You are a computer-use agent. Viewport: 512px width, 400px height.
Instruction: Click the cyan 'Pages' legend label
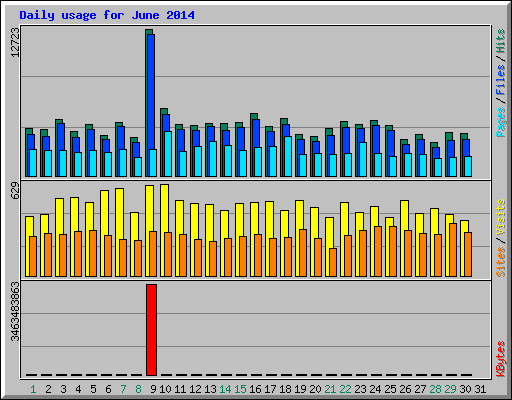pyautogui.click(x=500, y=122)
